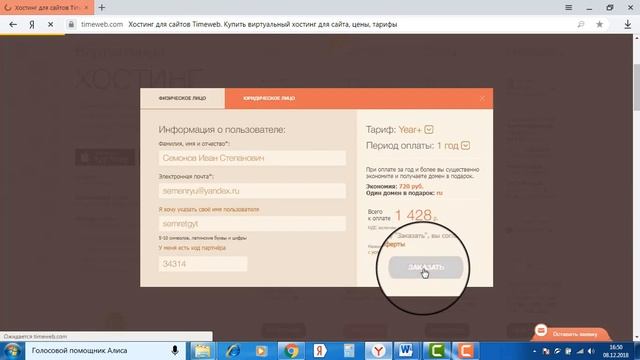Click the partner code field 34314

[x=203, y=264]
